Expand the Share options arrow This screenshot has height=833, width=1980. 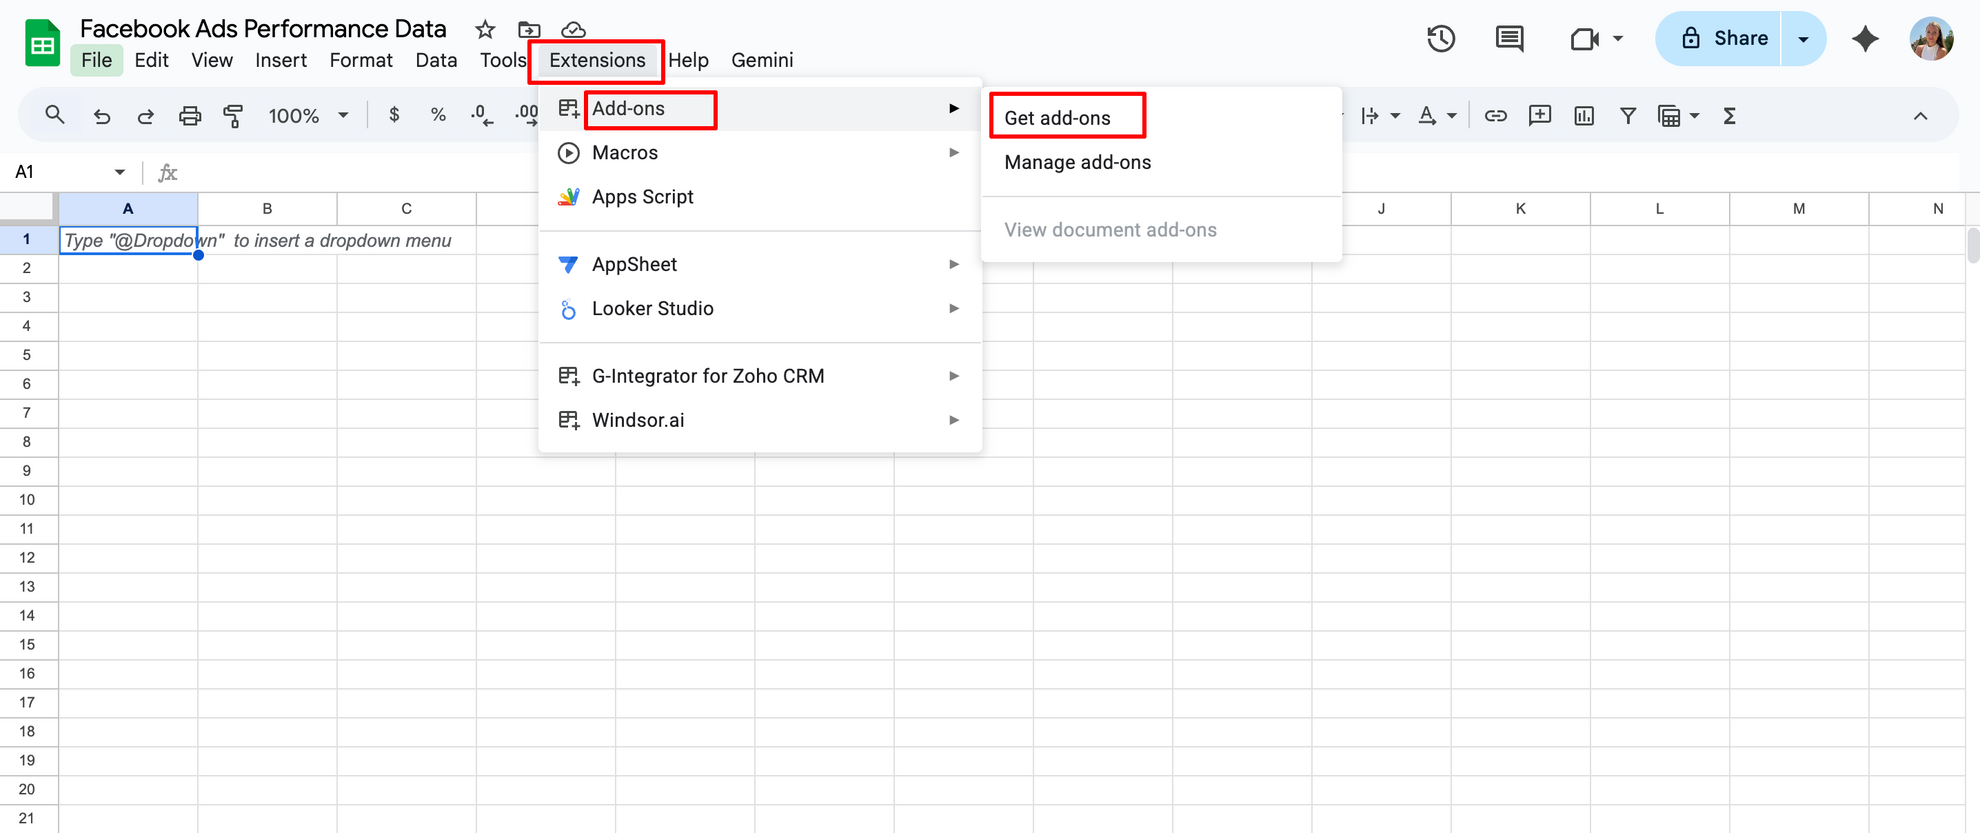[1803, 39]
